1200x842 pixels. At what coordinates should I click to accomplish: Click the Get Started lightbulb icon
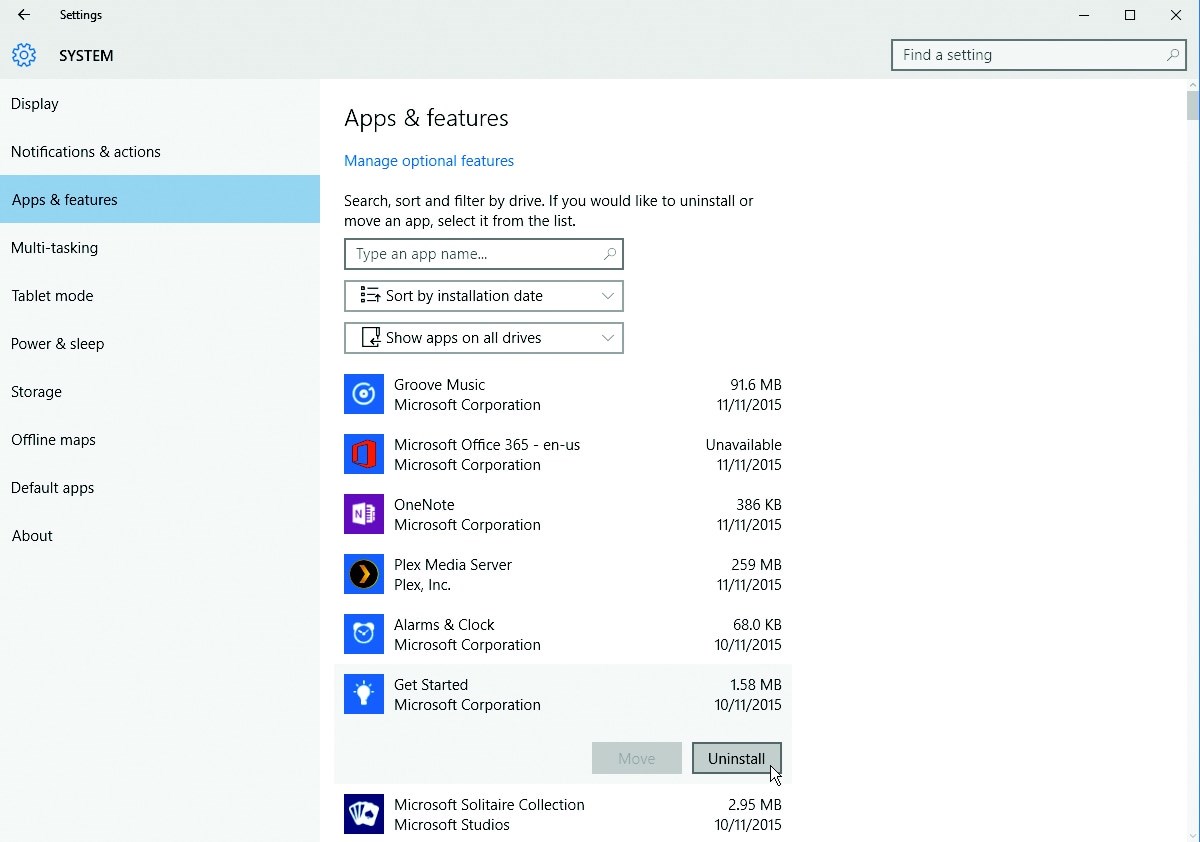pos(364,694)
